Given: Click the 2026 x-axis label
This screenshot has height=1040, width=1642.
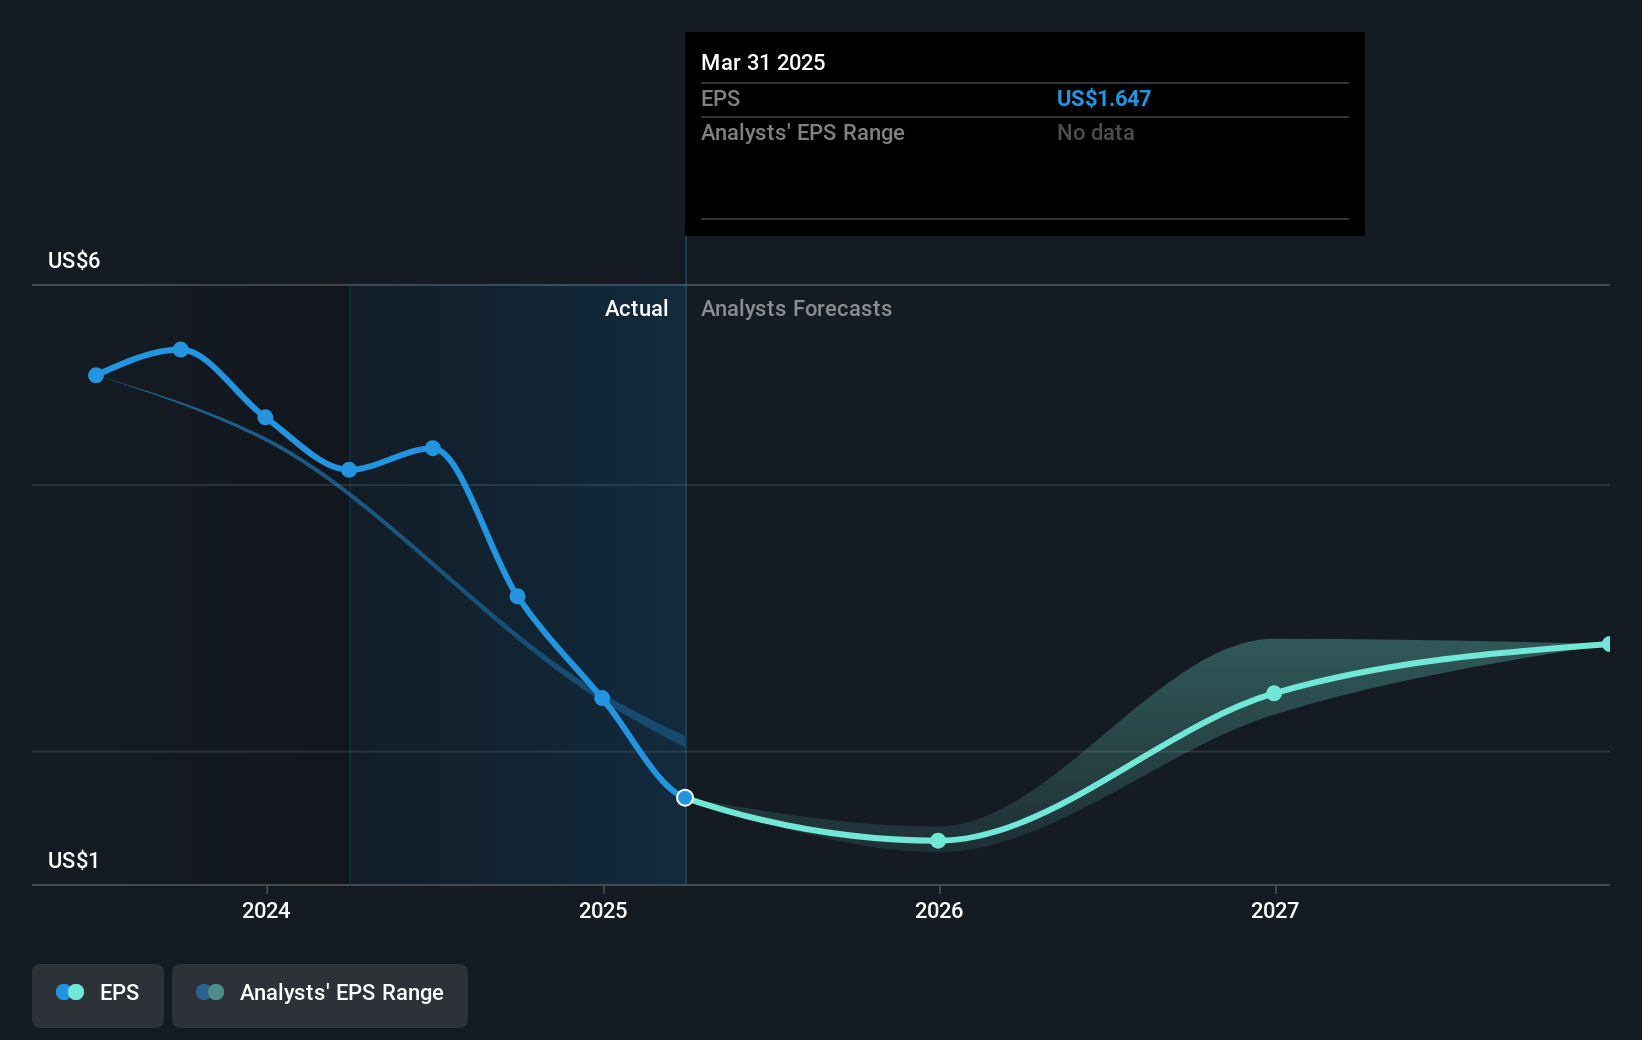Looking at the screenshot, I should (x=939, y=910).
